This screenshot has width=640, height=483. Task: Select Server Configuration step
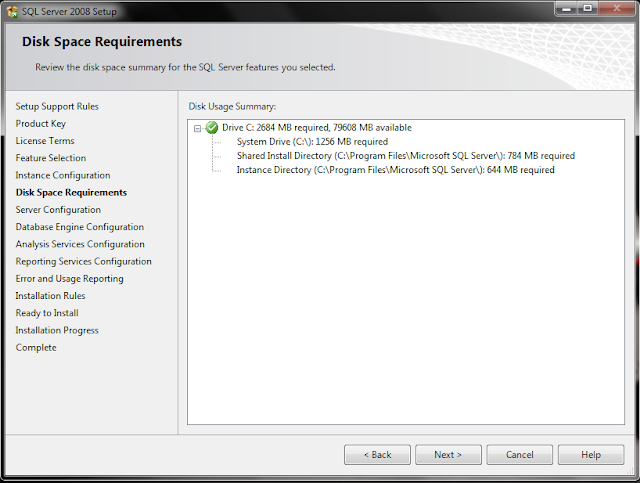[x=58, y=209]
